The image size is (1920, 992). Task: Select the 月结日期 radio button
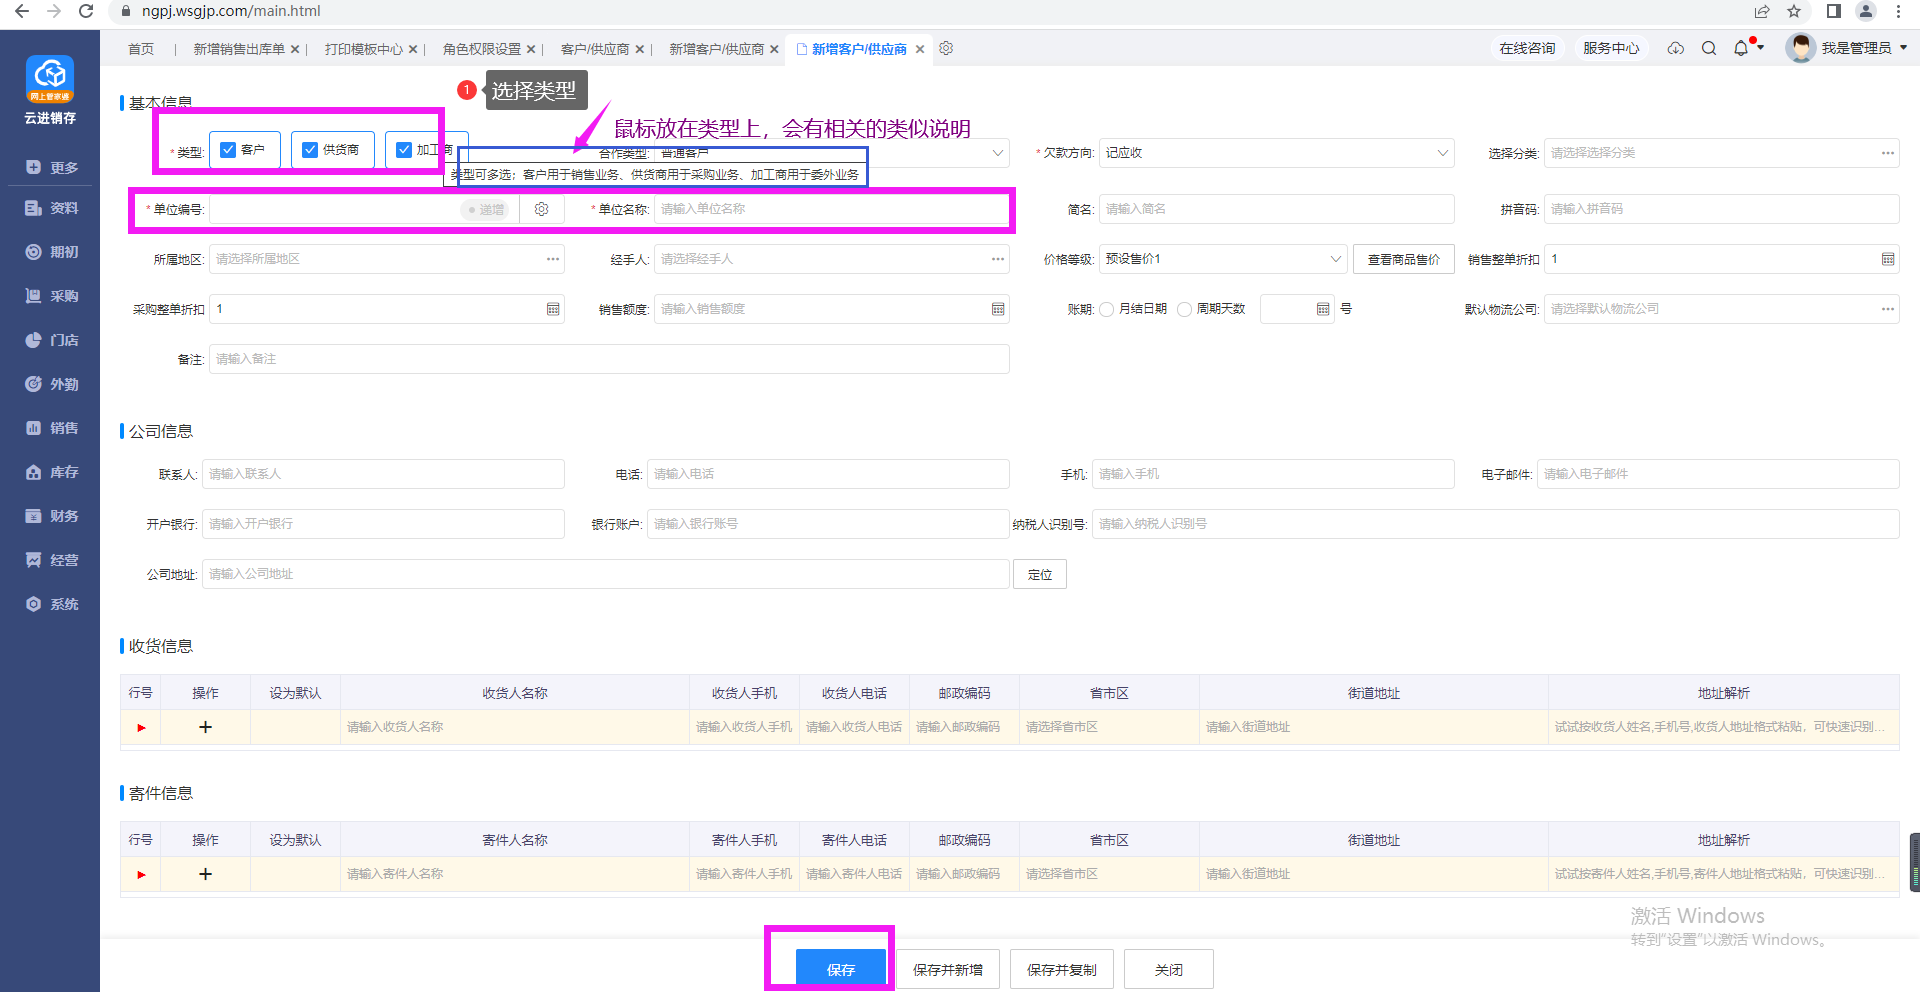pos(1106,309)
